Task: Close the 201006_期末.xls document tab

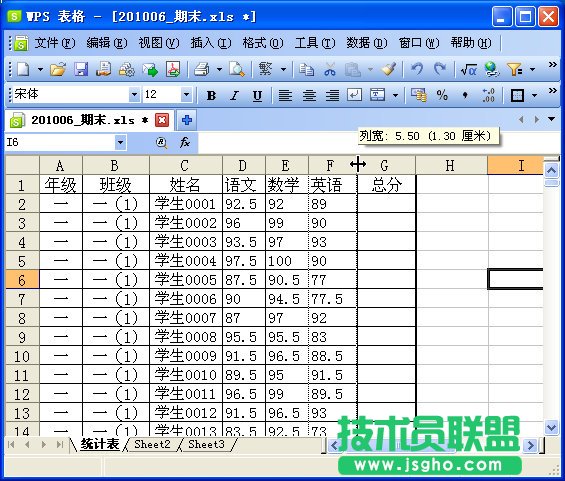Action: [162, 120]
